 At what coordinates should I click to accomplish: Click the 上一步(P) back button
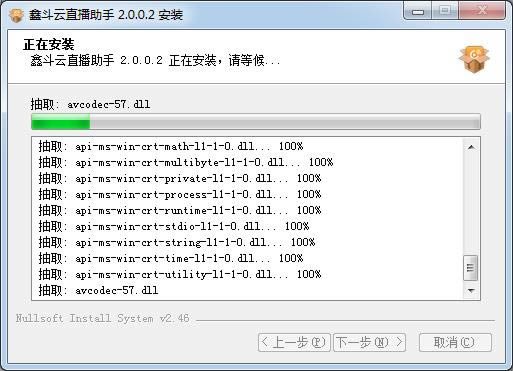(294, 342)
